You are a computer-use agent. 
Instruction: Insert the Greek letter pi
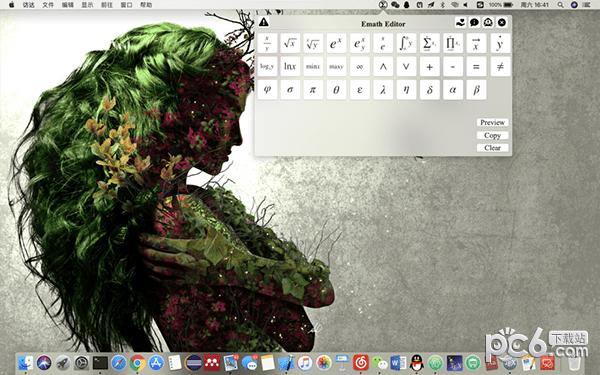pyautogui.click(x=313, y=90)
